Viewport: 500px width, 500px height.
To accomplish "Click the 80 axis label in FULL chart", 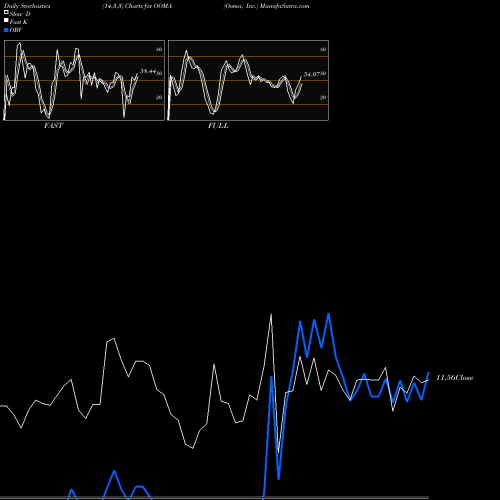I will pos(323,49).
